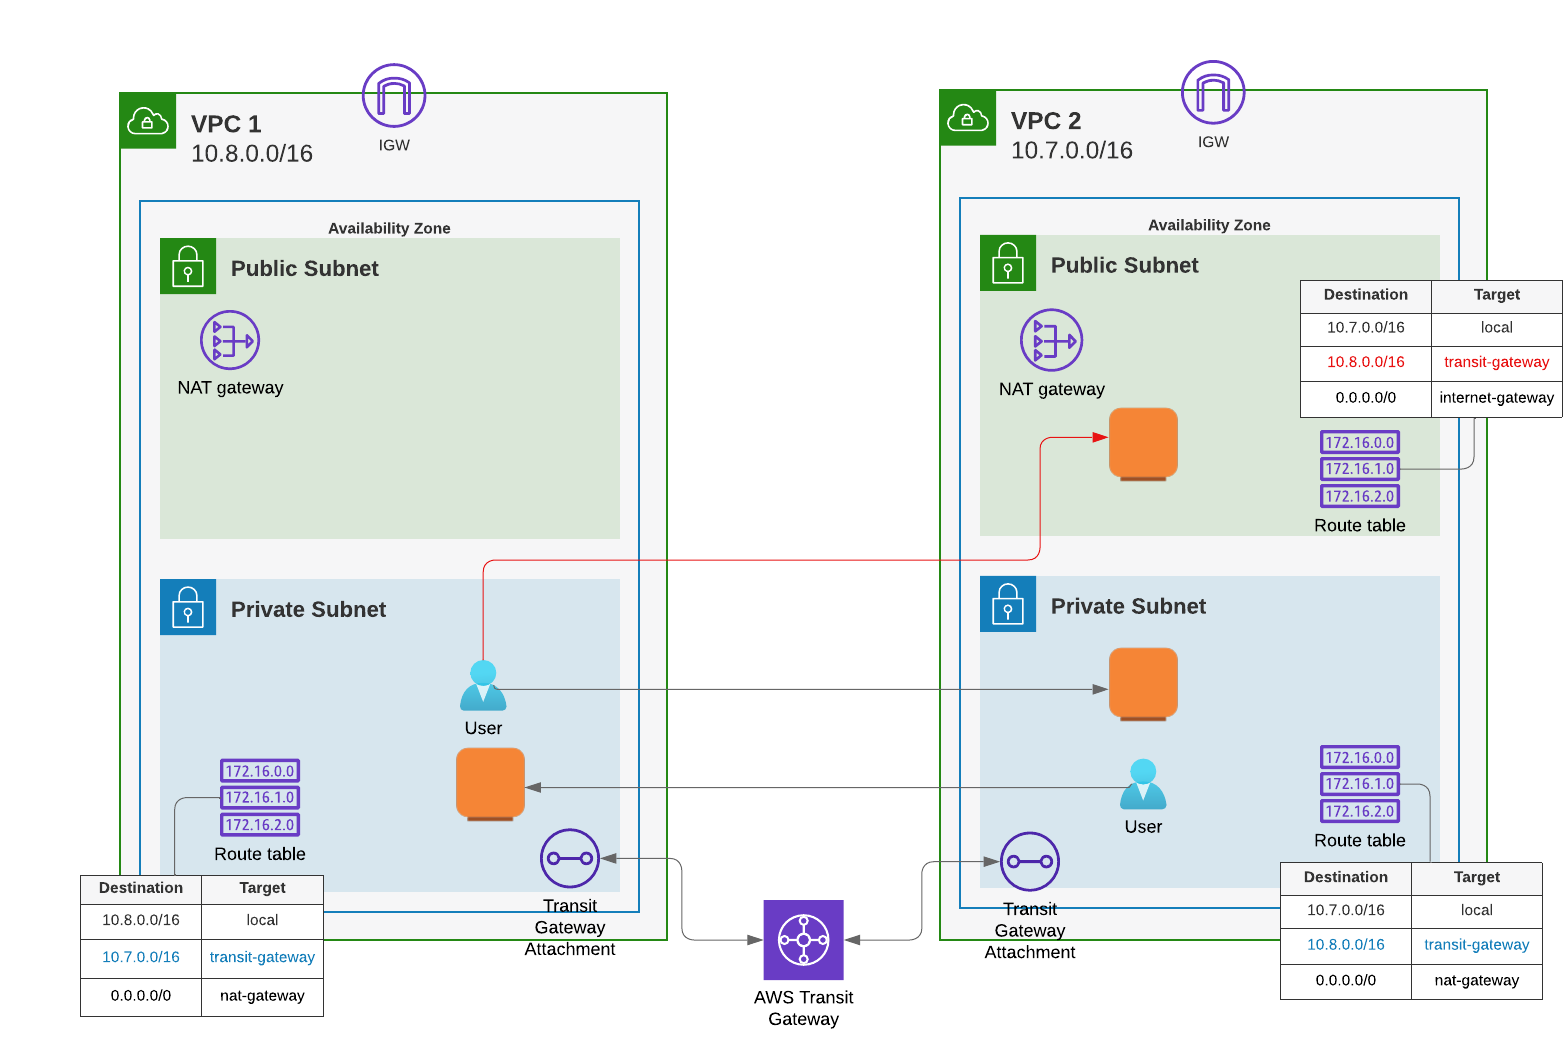Select the VPC 1 cloud icon
Screen dimensions: 1565x1056
[x=147, y=122]
